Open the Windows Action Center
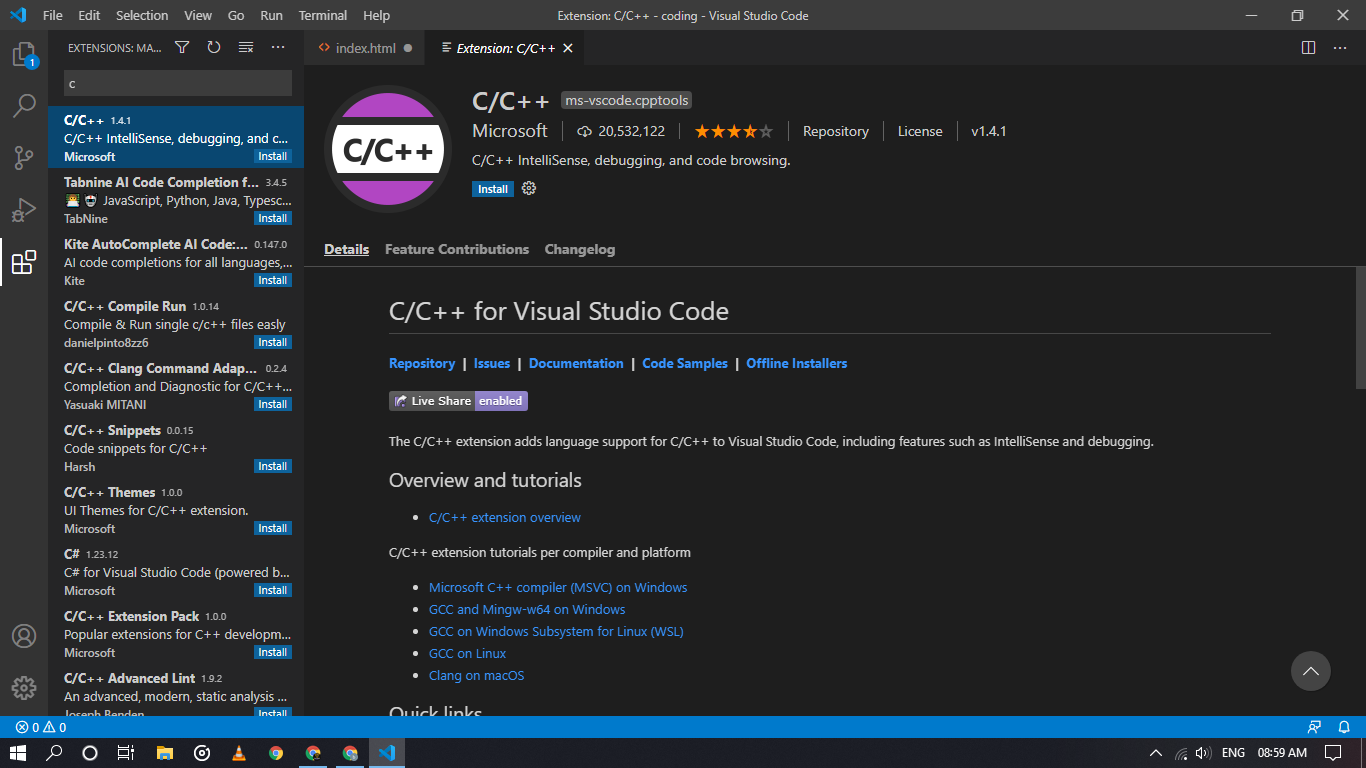Image resolution: width=1366 pixels, height=768 pixels. [1333, 753]
